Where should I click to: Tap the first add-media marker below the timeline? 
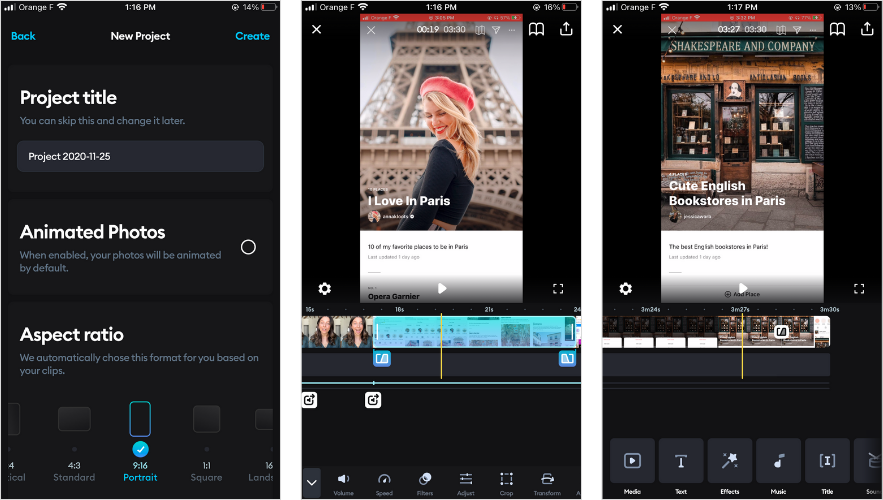tap(310, 400)
